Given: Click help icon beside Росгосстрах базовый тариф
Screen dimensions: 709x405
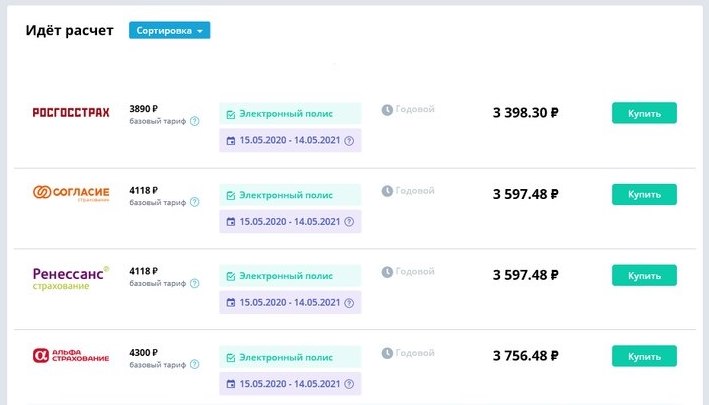Looking at the screenshot, I should (x=194, y=121).
